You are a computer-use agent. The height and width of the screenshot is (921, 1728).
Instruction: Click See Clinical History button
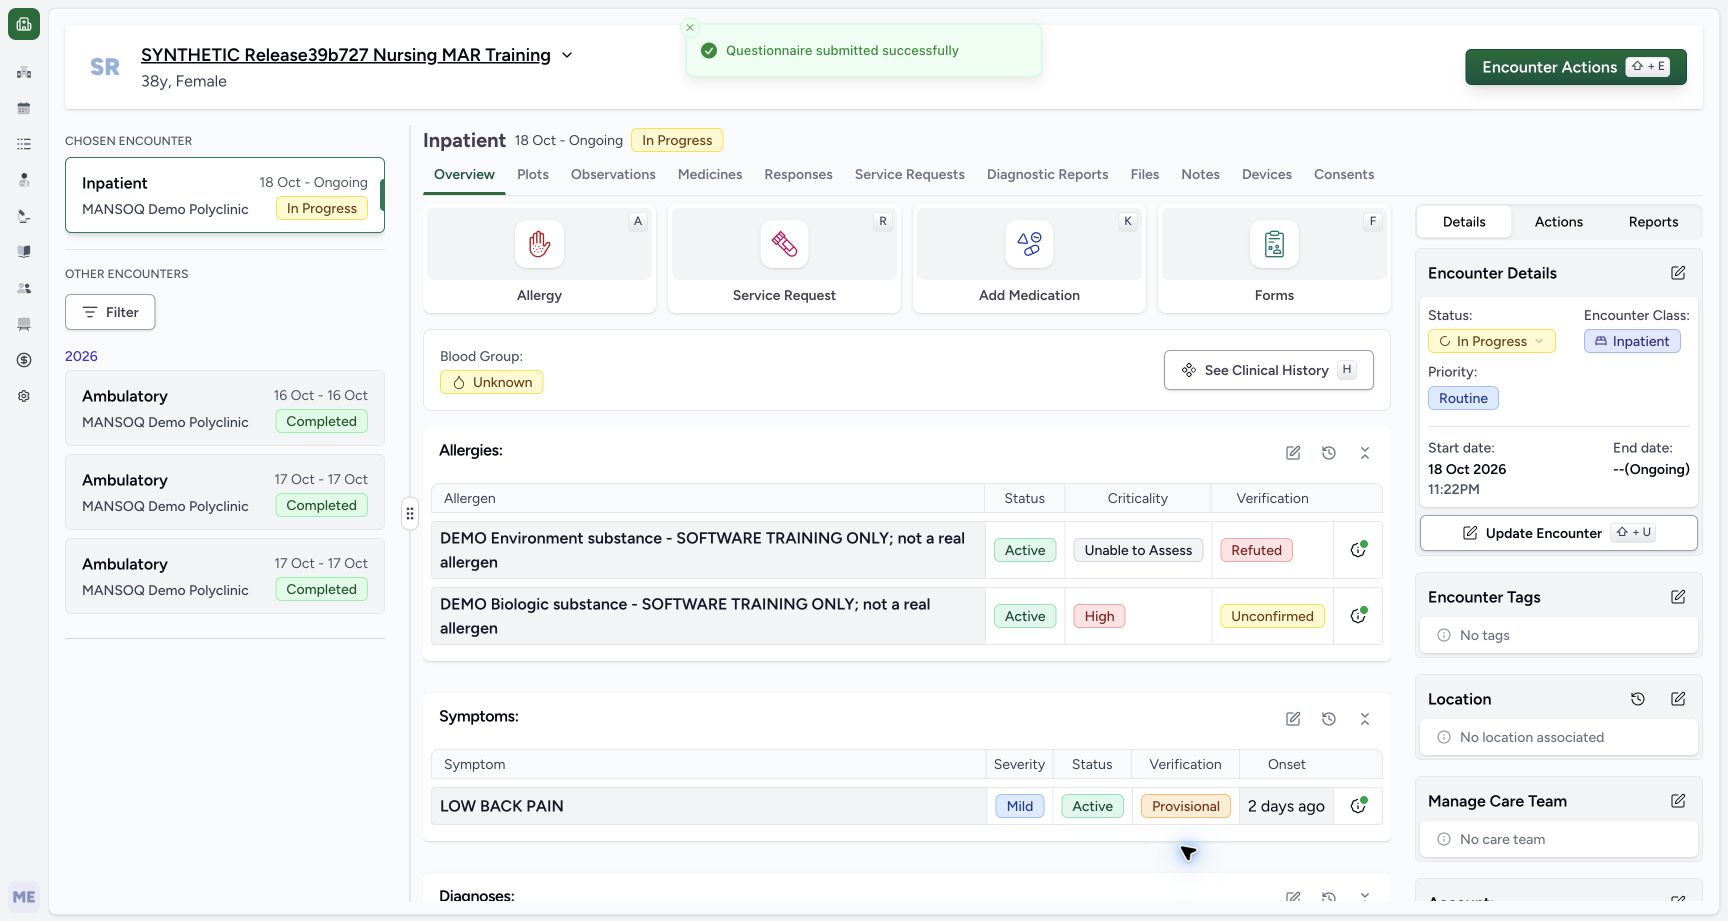point(1268,370)
